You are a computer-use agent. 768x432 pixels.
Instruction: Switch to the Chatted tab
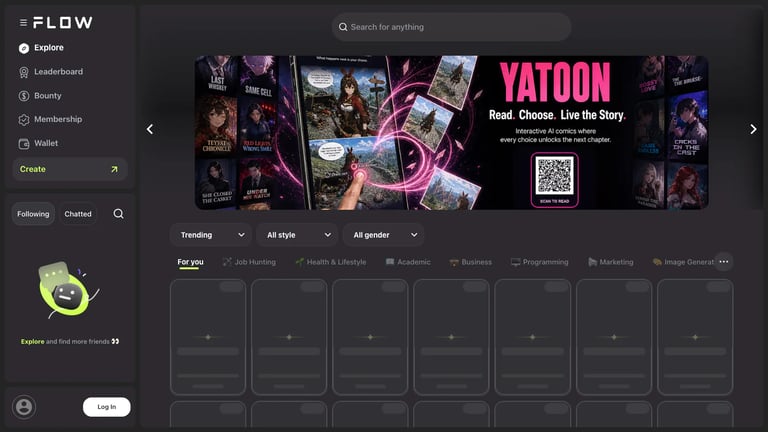pyautogui.click(x=78, y=214)
